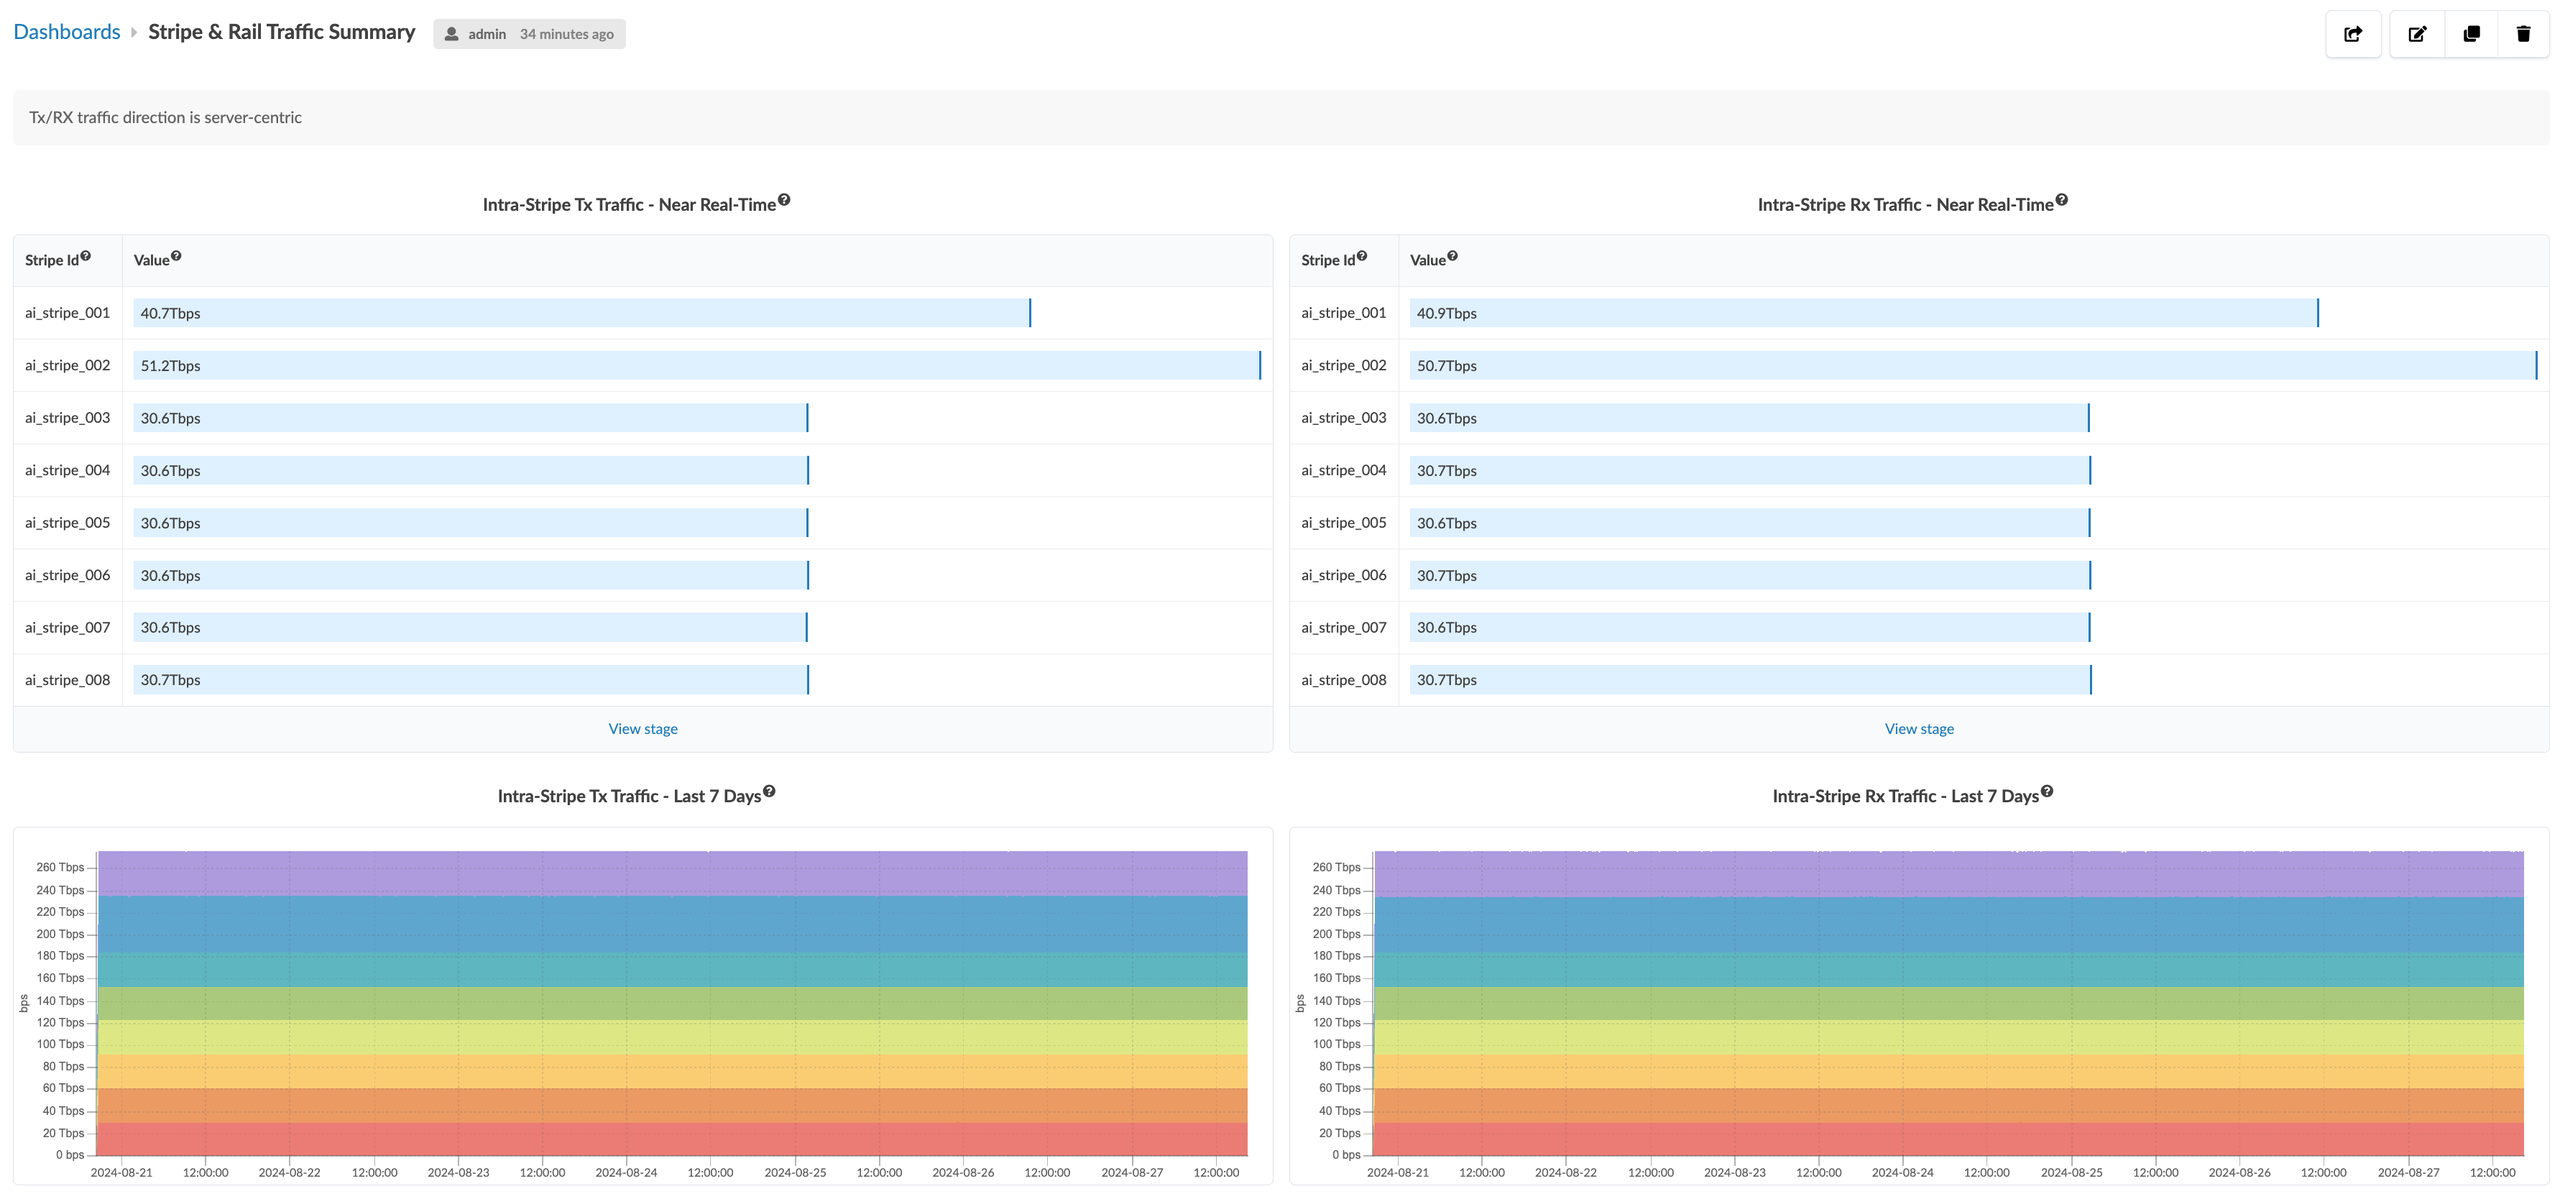Click the 40.9Tbps bar in Rx table
This screenshot has width=2560, height=1192.
[1863, 313]
